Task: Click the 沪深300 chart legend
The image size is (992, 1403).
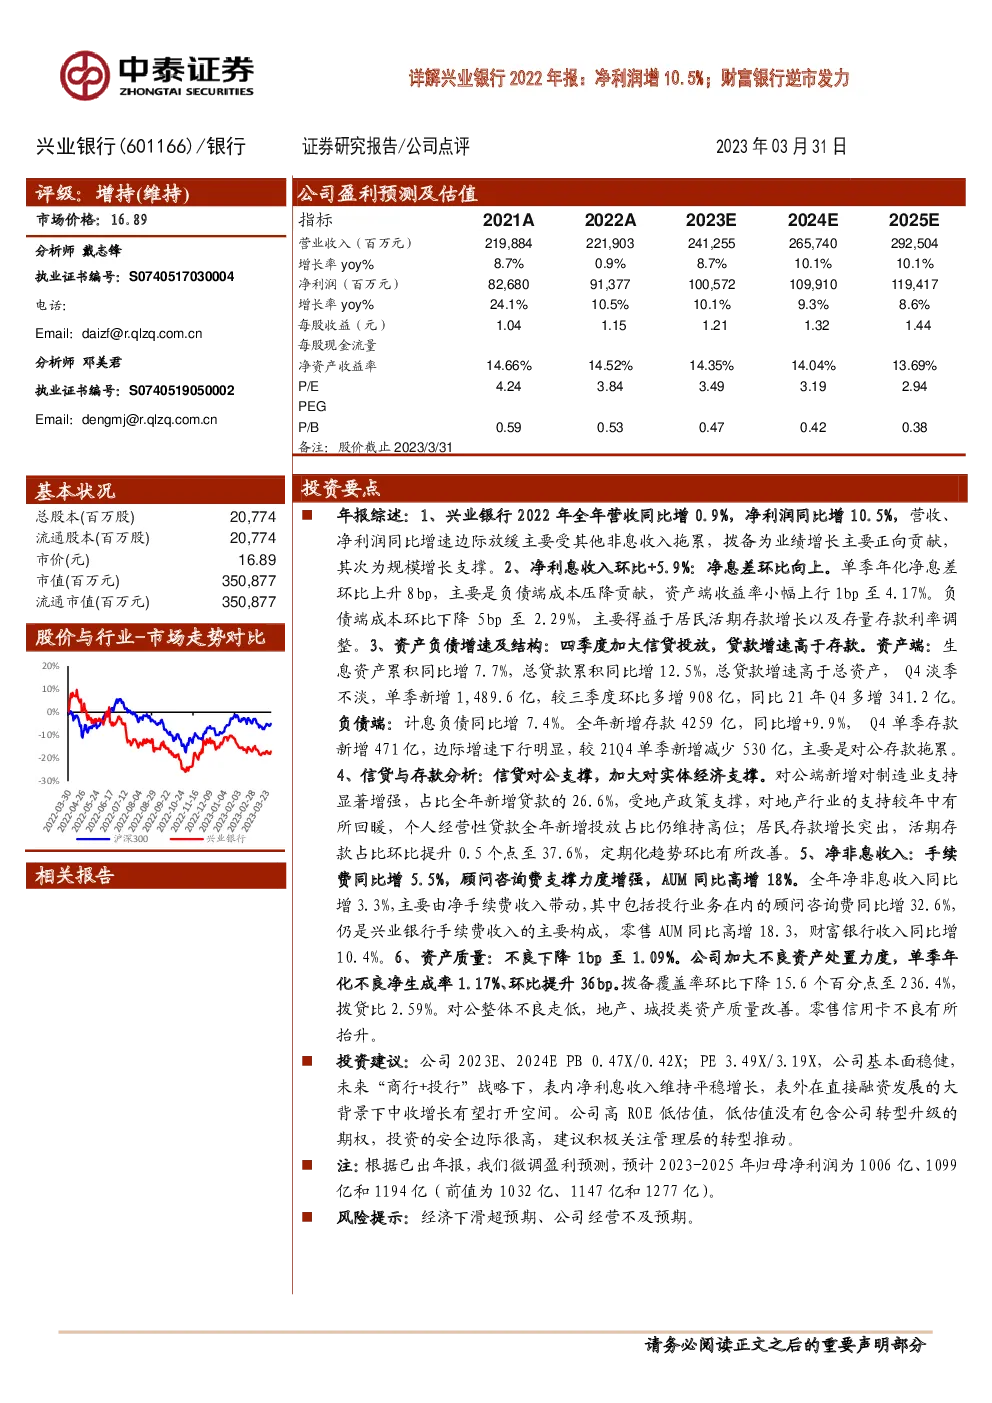Action: tap(111, 839)
